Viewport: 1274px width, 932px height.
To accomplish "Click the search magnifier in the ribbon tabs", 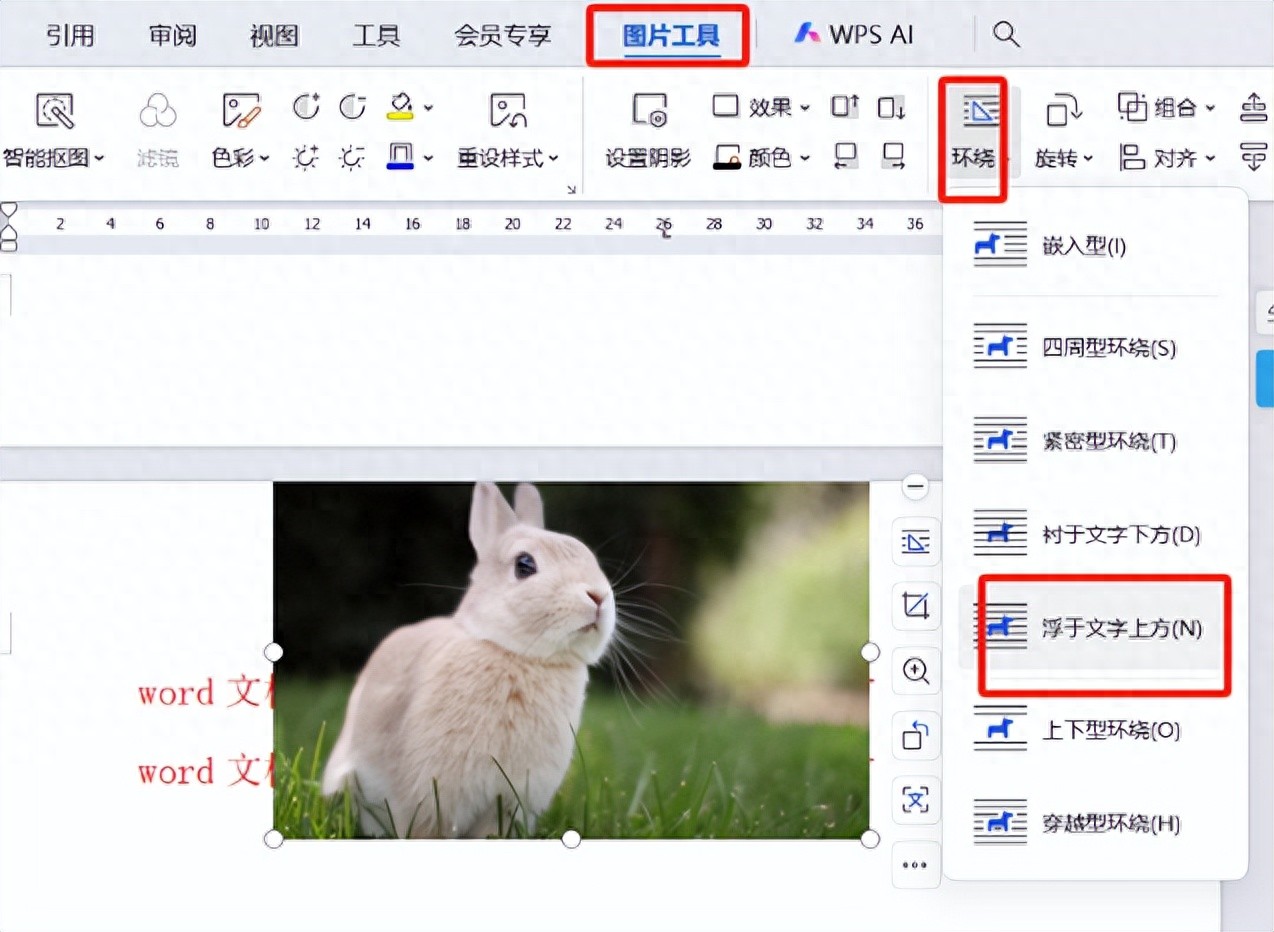I will [1006, 35].
